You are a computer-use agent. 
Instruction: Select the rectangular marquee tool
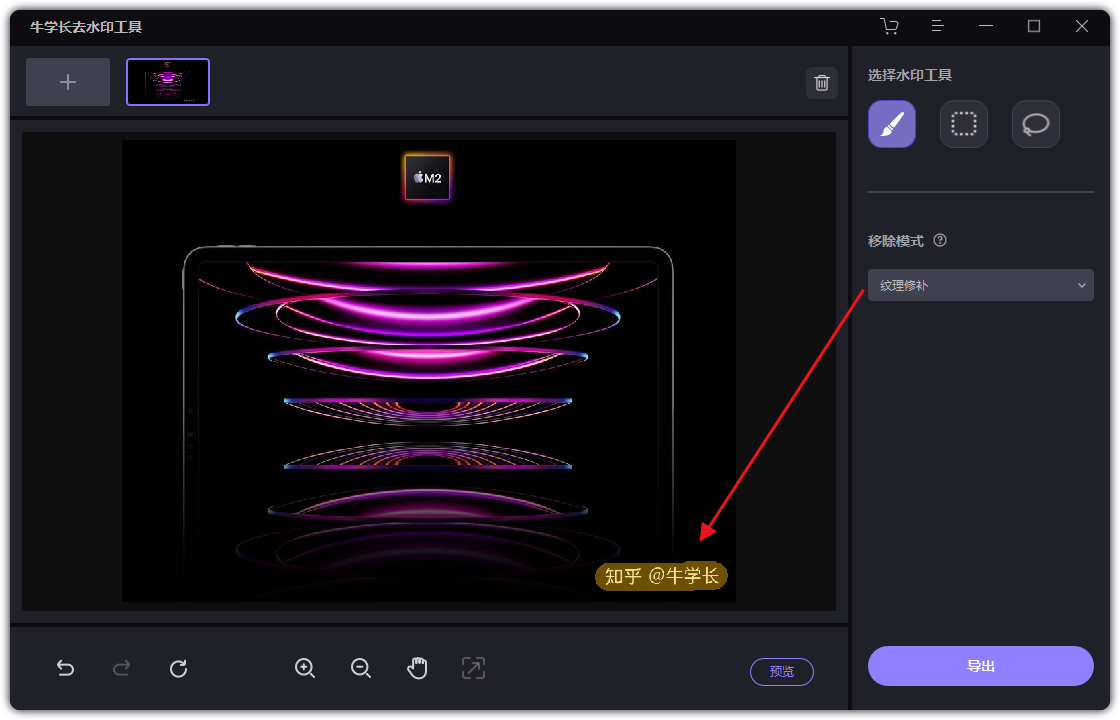click(x=964, y=124)
